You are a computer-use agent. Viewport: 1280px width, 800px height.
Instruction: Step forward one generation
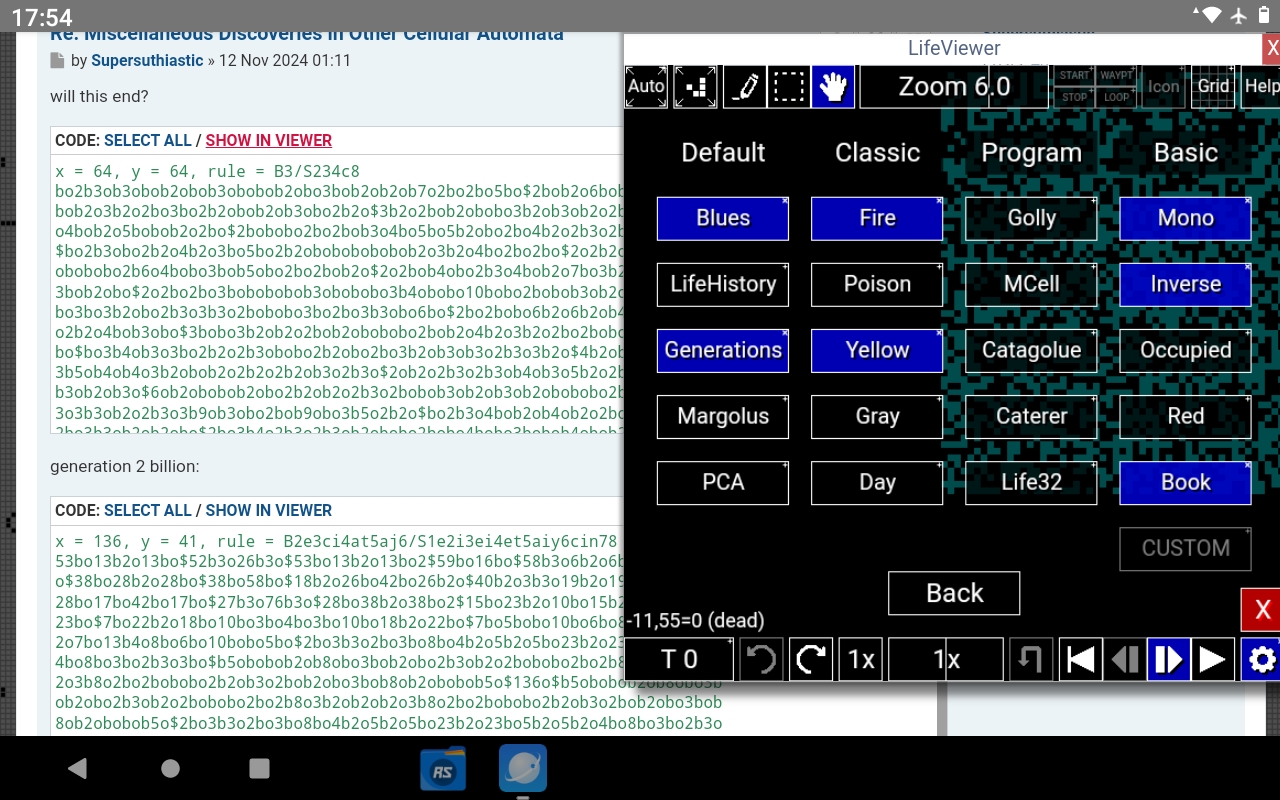(x=1169, y=660)
